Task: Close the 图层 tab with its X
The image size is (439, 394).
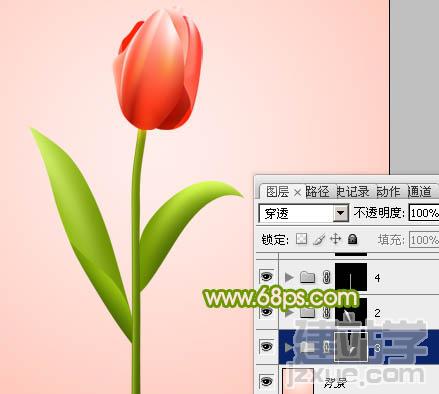Action: [298, 192]
